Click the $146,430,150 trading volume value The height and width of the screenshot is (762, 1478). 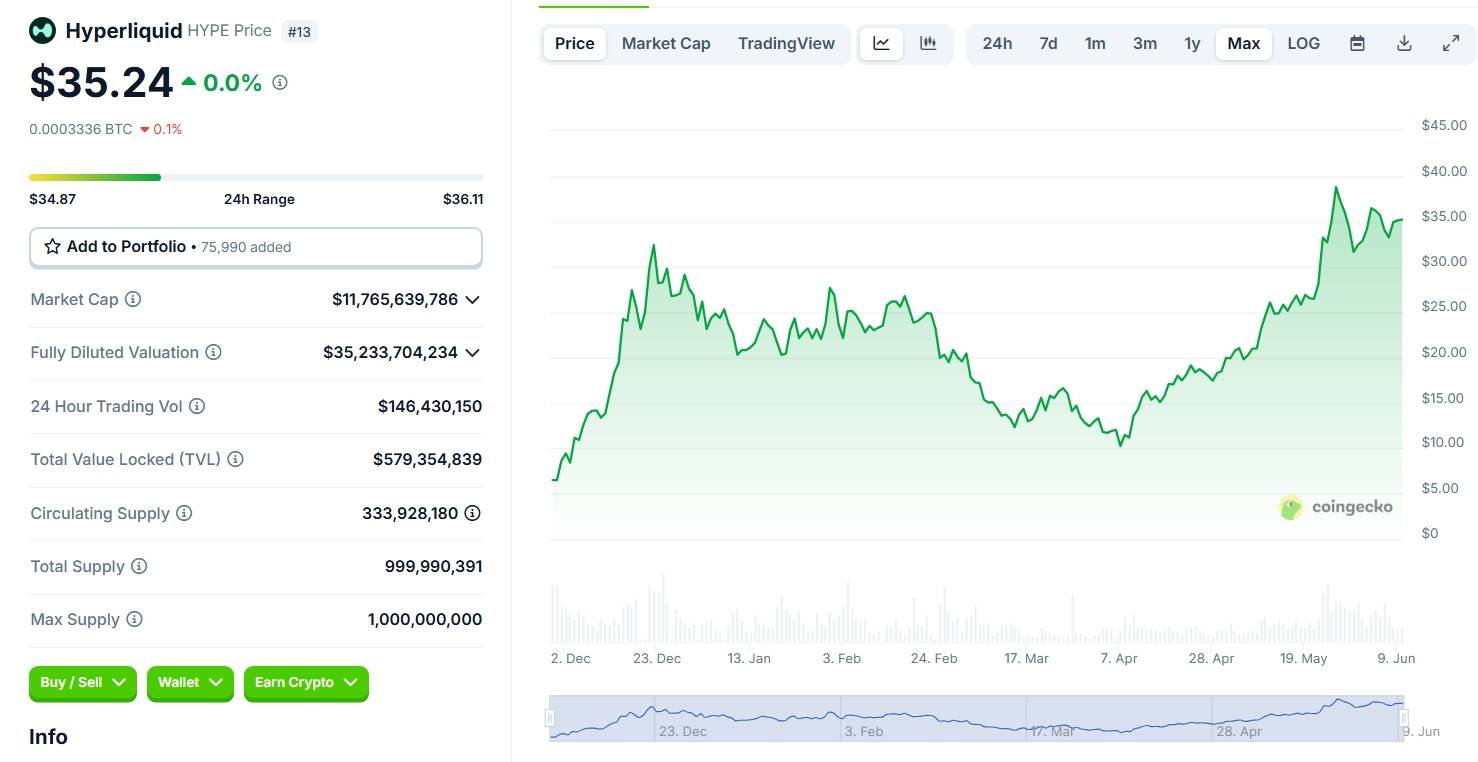[x=430, y=406]
